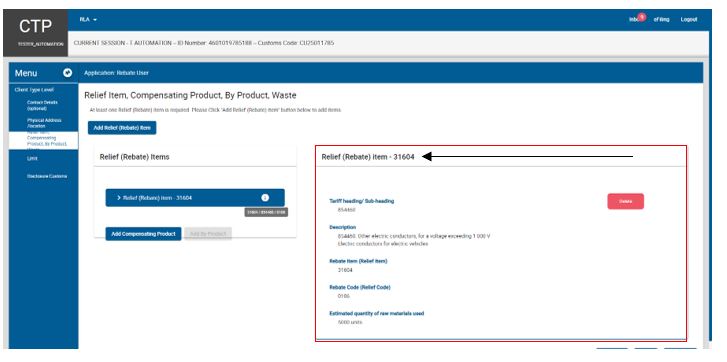
Task: Click Estimated quantity of raw materials used label
Action: 376,314
